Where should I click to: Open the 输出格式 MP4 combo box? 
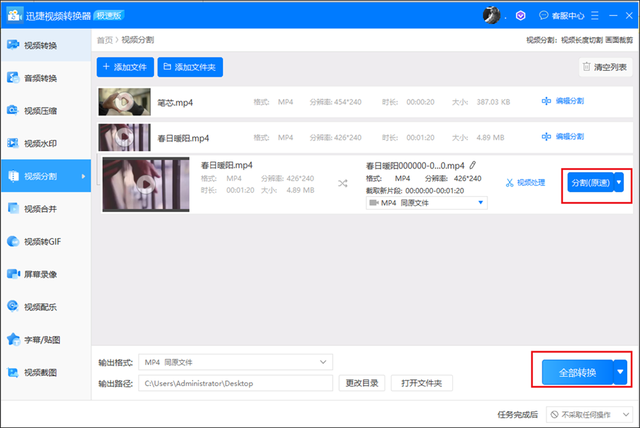[236, 361]
